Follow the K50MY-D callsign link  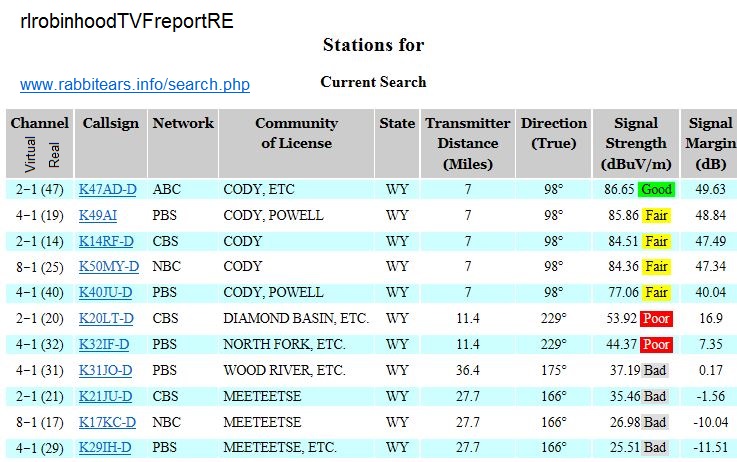[x=108, y=267]
